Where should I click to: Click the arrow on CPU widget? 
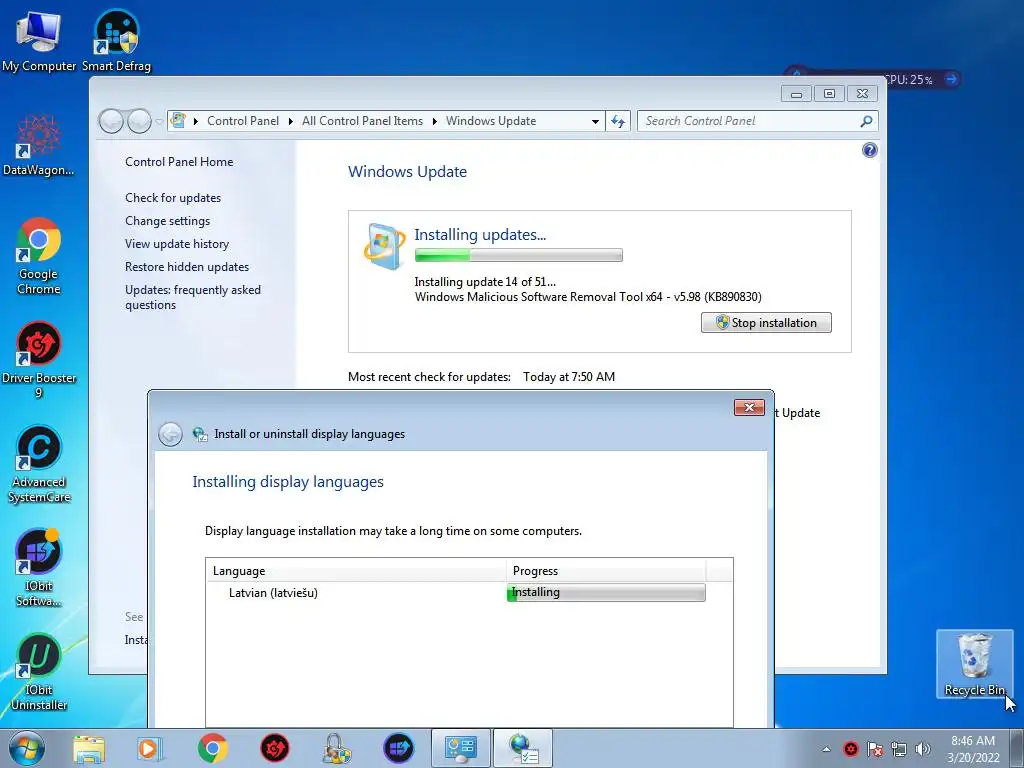tap(951, 79)
